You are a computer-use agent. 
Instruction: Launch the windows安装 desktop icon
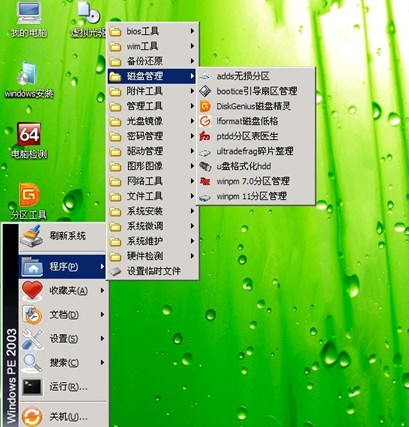tap(29, 80)
